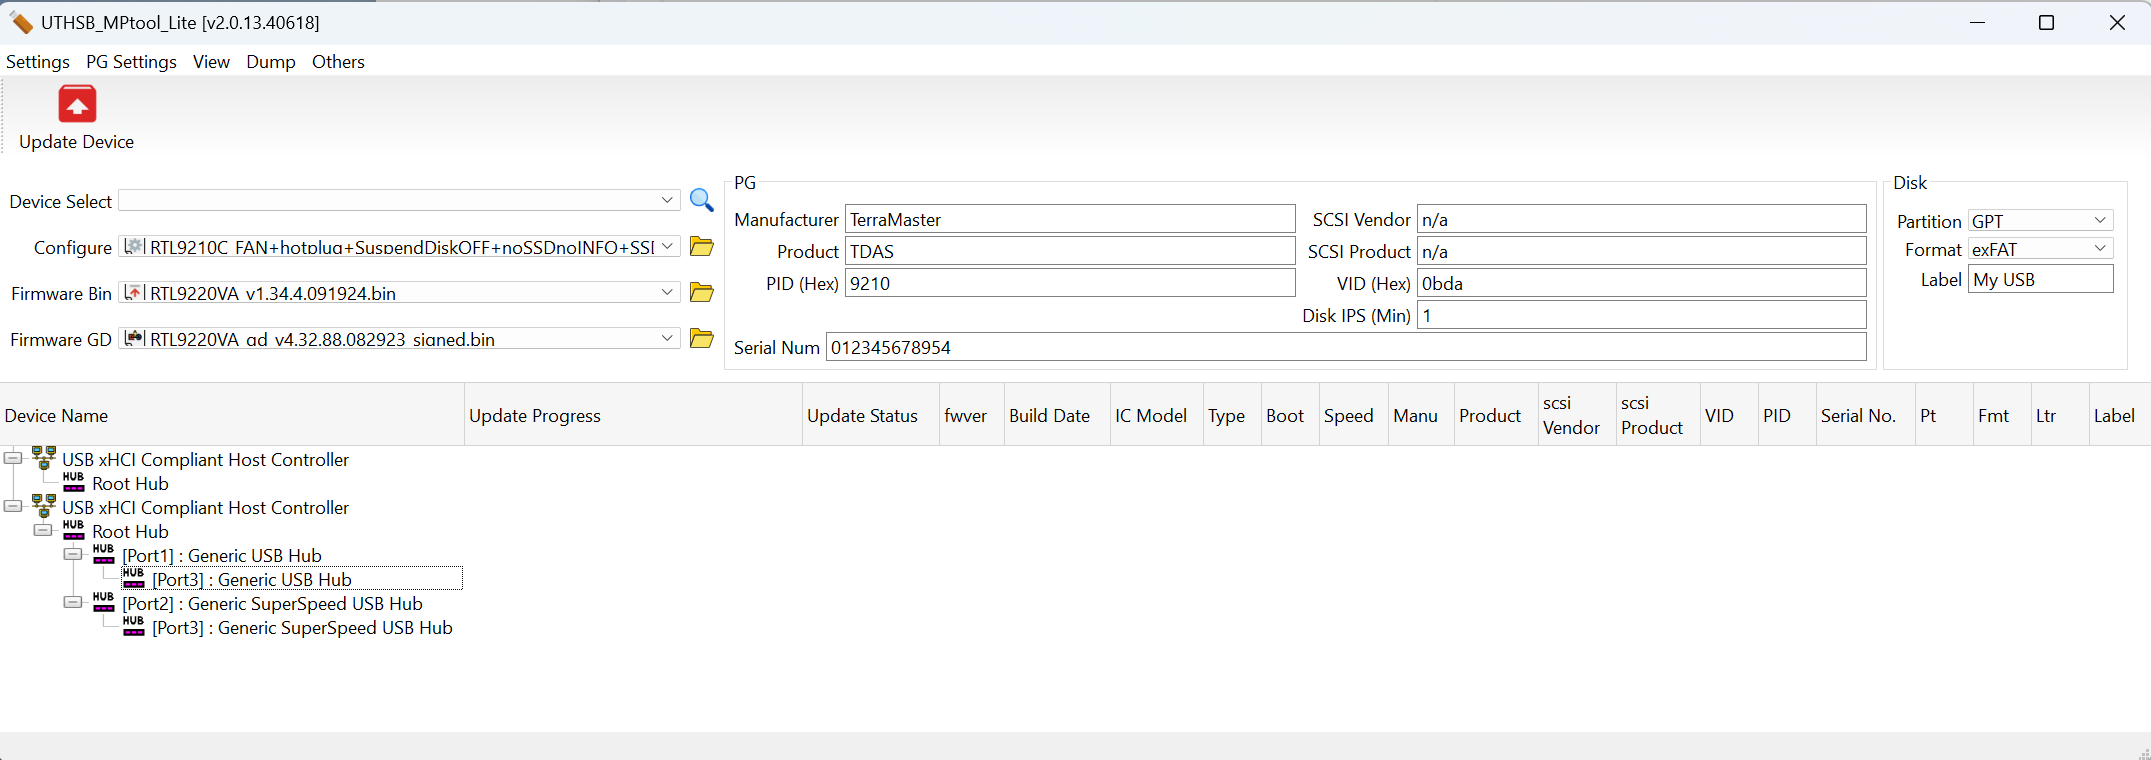Open the Firmware Bin dropdown
2151x760 pixels.
667,292
